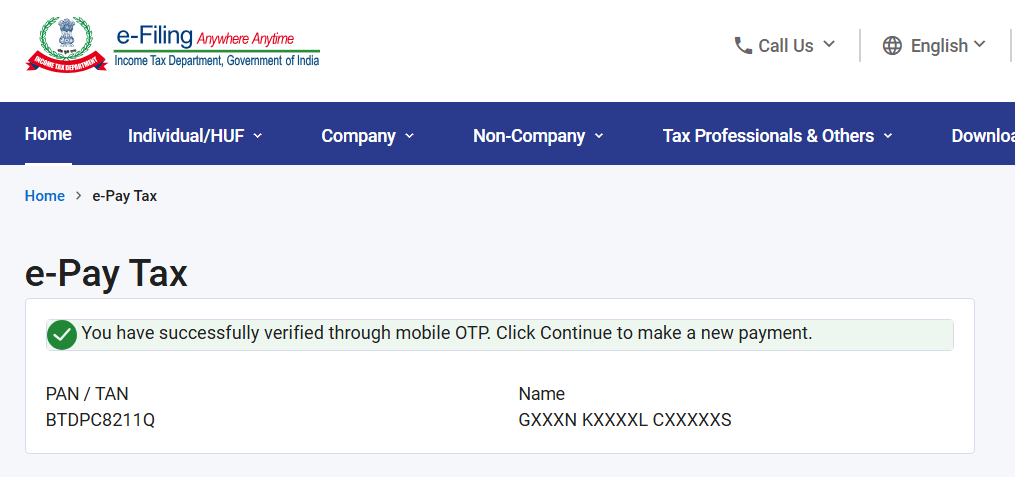Expand the Company menu chevron
The width and height of the screenshot is (1015, 477).
click(x=409, y=136)
